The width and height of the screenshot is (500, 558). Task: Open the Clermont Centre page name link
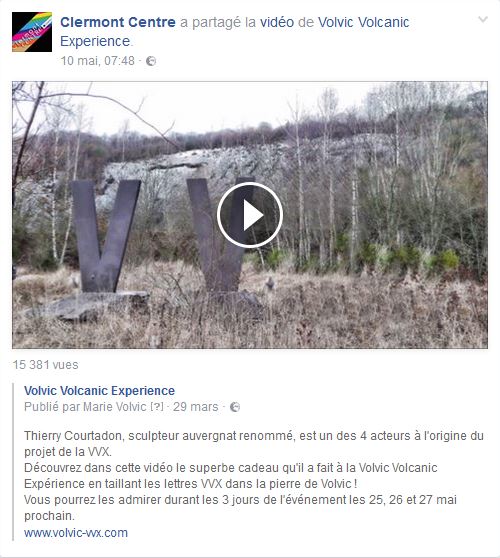coord(118,22)
